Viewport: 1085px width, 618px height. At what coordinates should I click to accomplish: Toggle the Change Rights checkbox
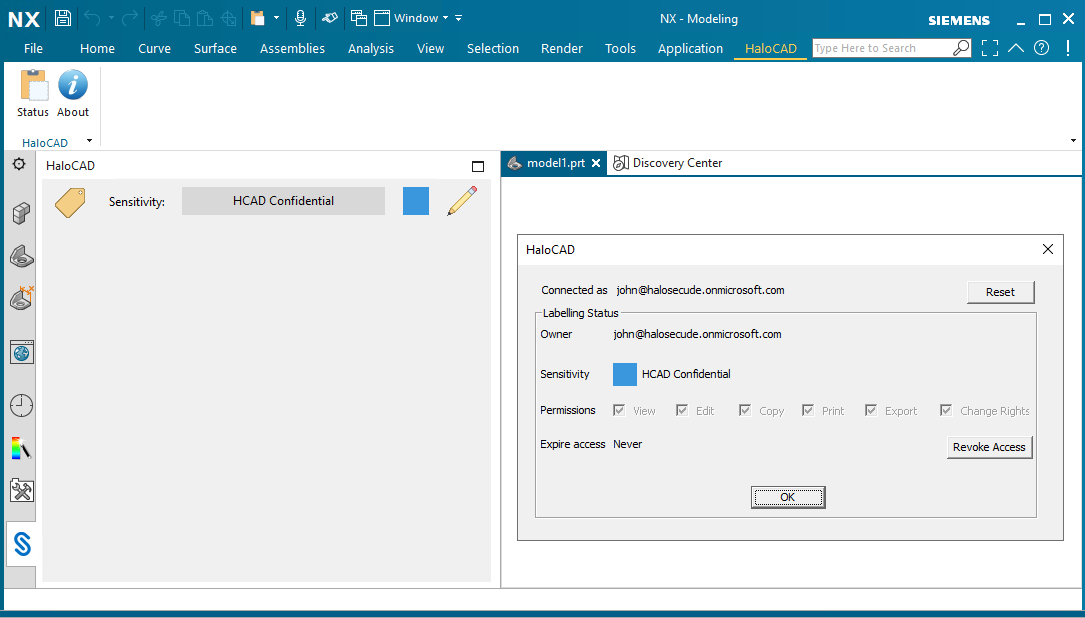[x=946, y=410]
